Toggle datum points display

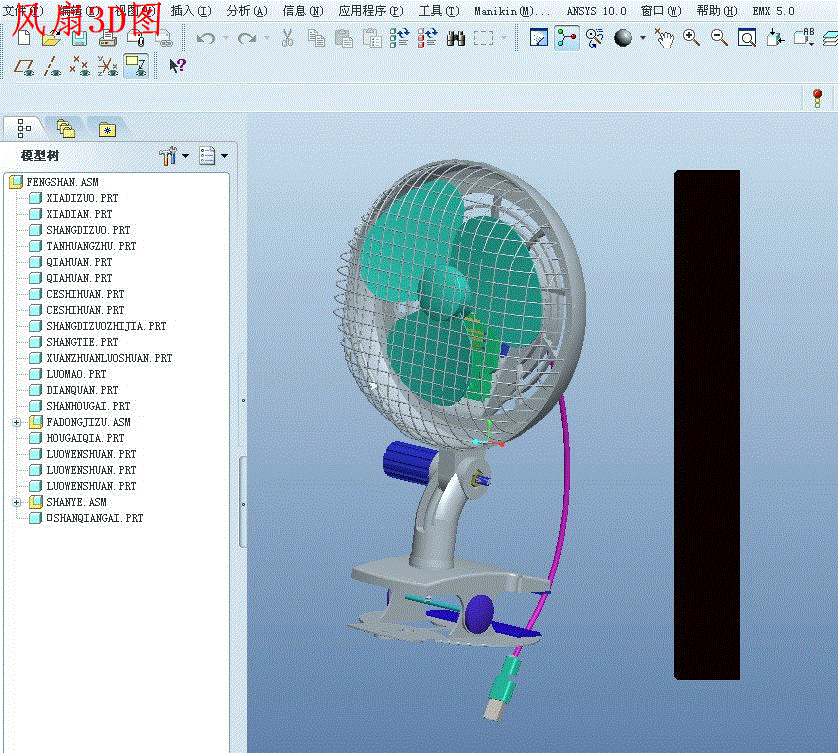coord(80,66)
